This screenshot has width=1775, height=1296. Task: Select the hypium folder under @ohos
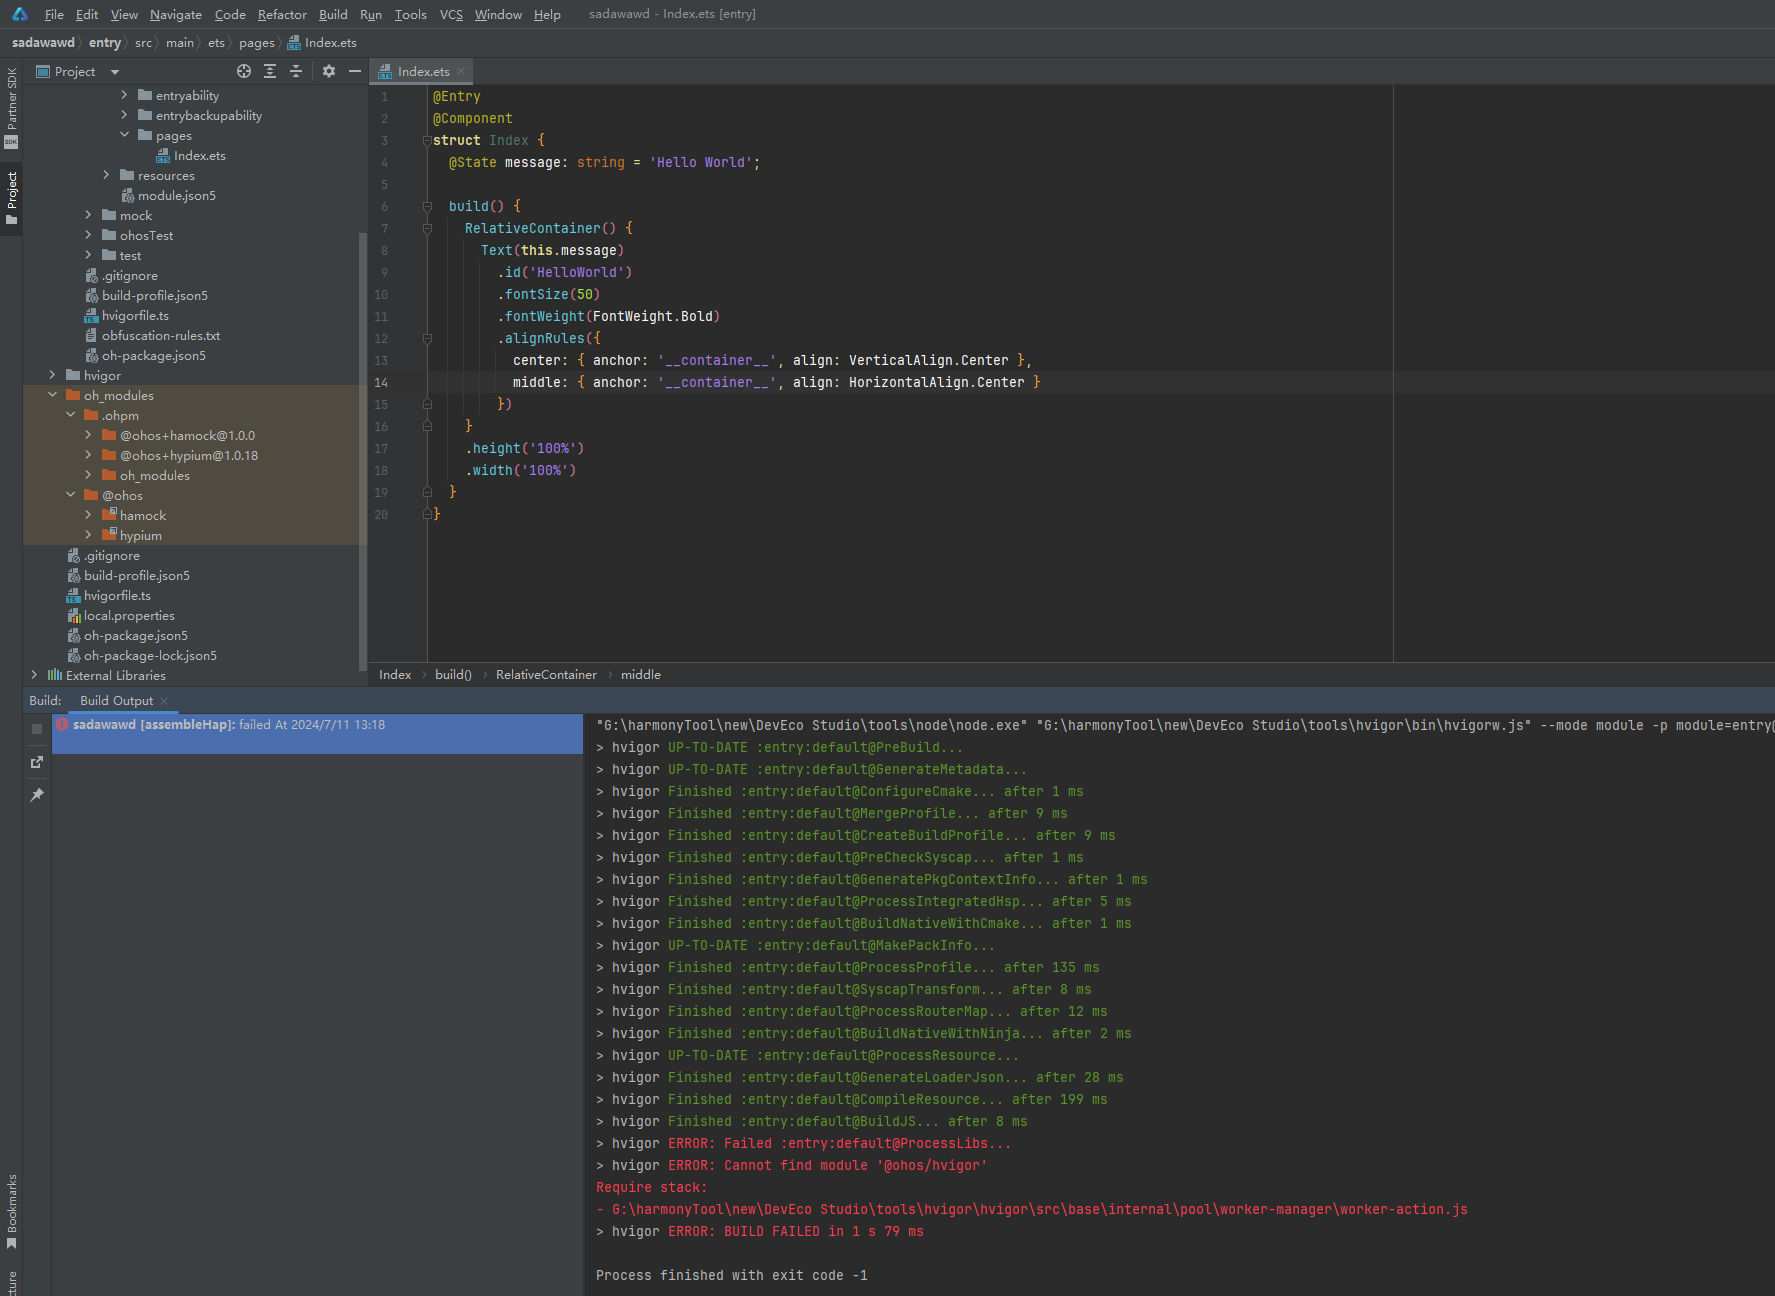click(x=140, y=535)
